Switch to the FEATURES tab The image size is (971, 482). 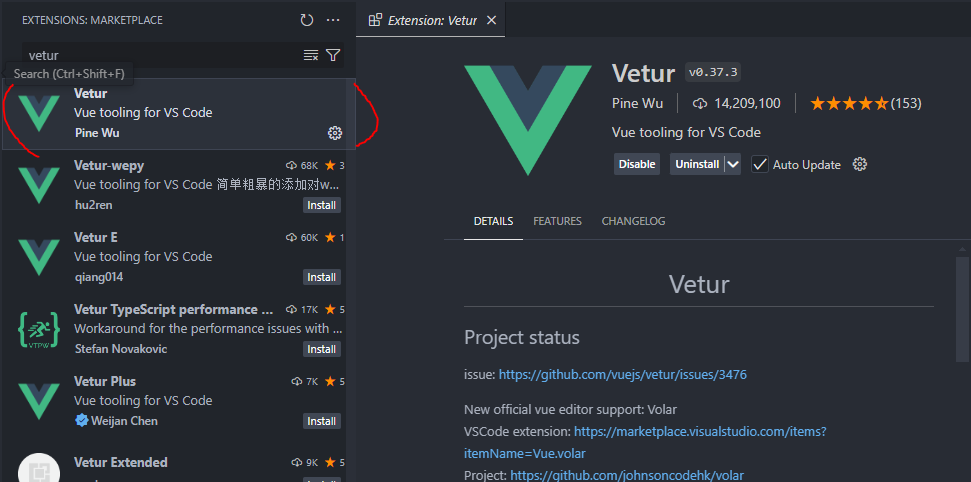point(557,221)
